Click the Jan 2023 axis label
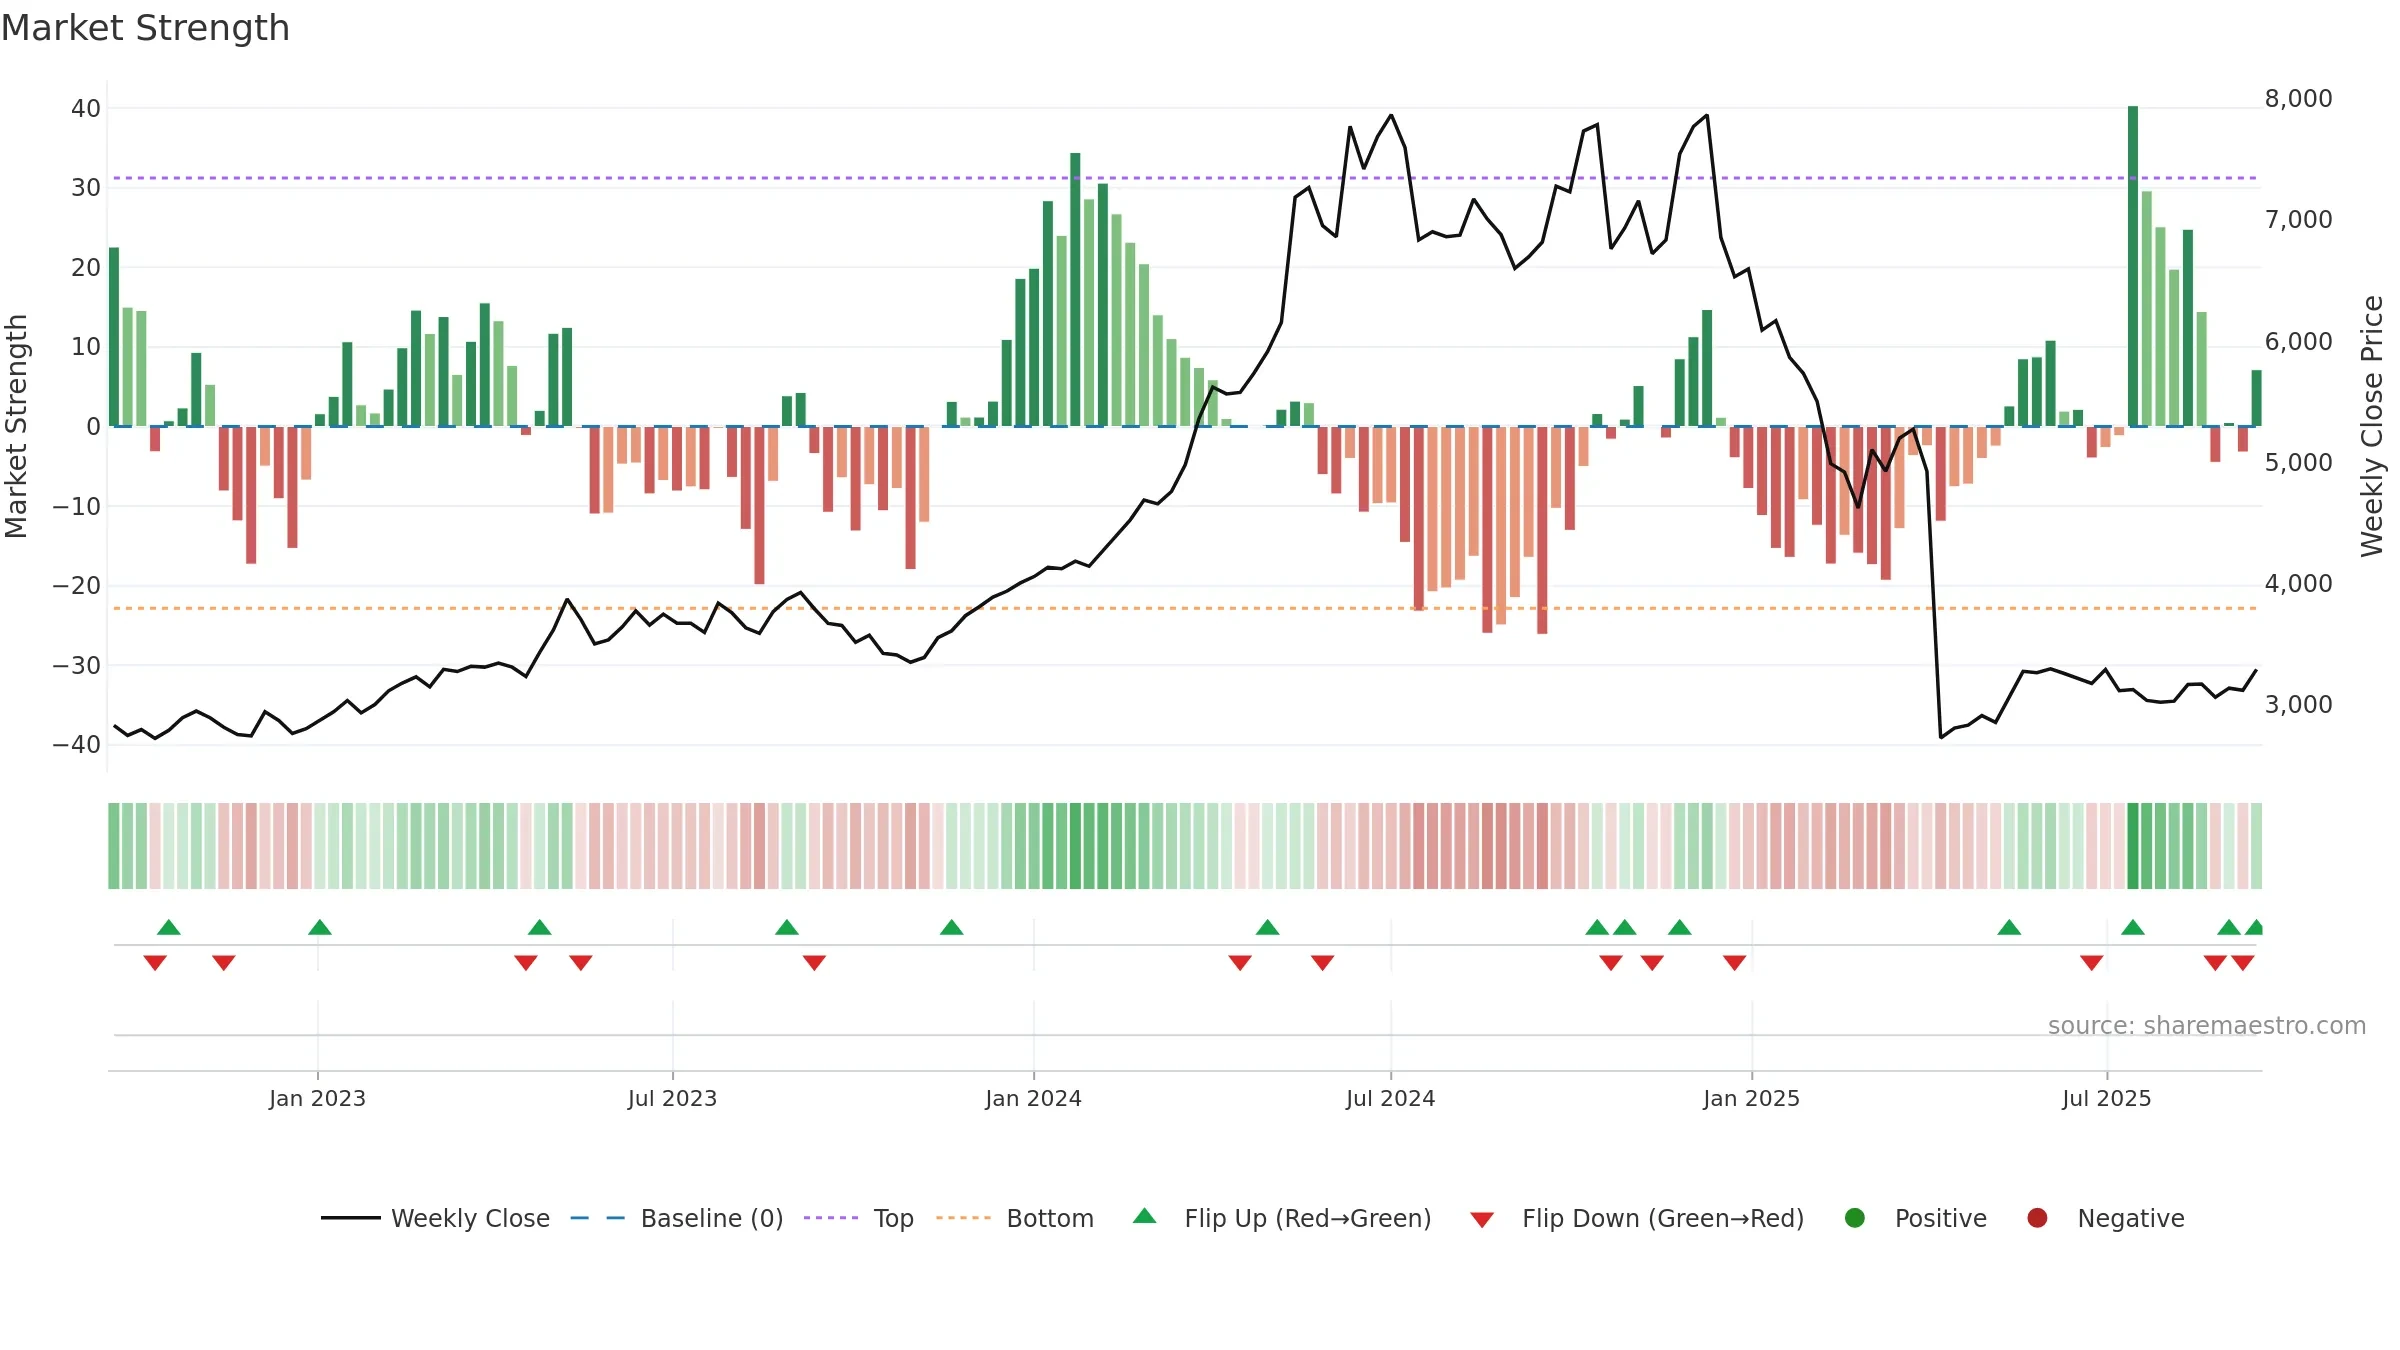The width and height of the screenshot is (2400, 1350). coord(317,1098)
